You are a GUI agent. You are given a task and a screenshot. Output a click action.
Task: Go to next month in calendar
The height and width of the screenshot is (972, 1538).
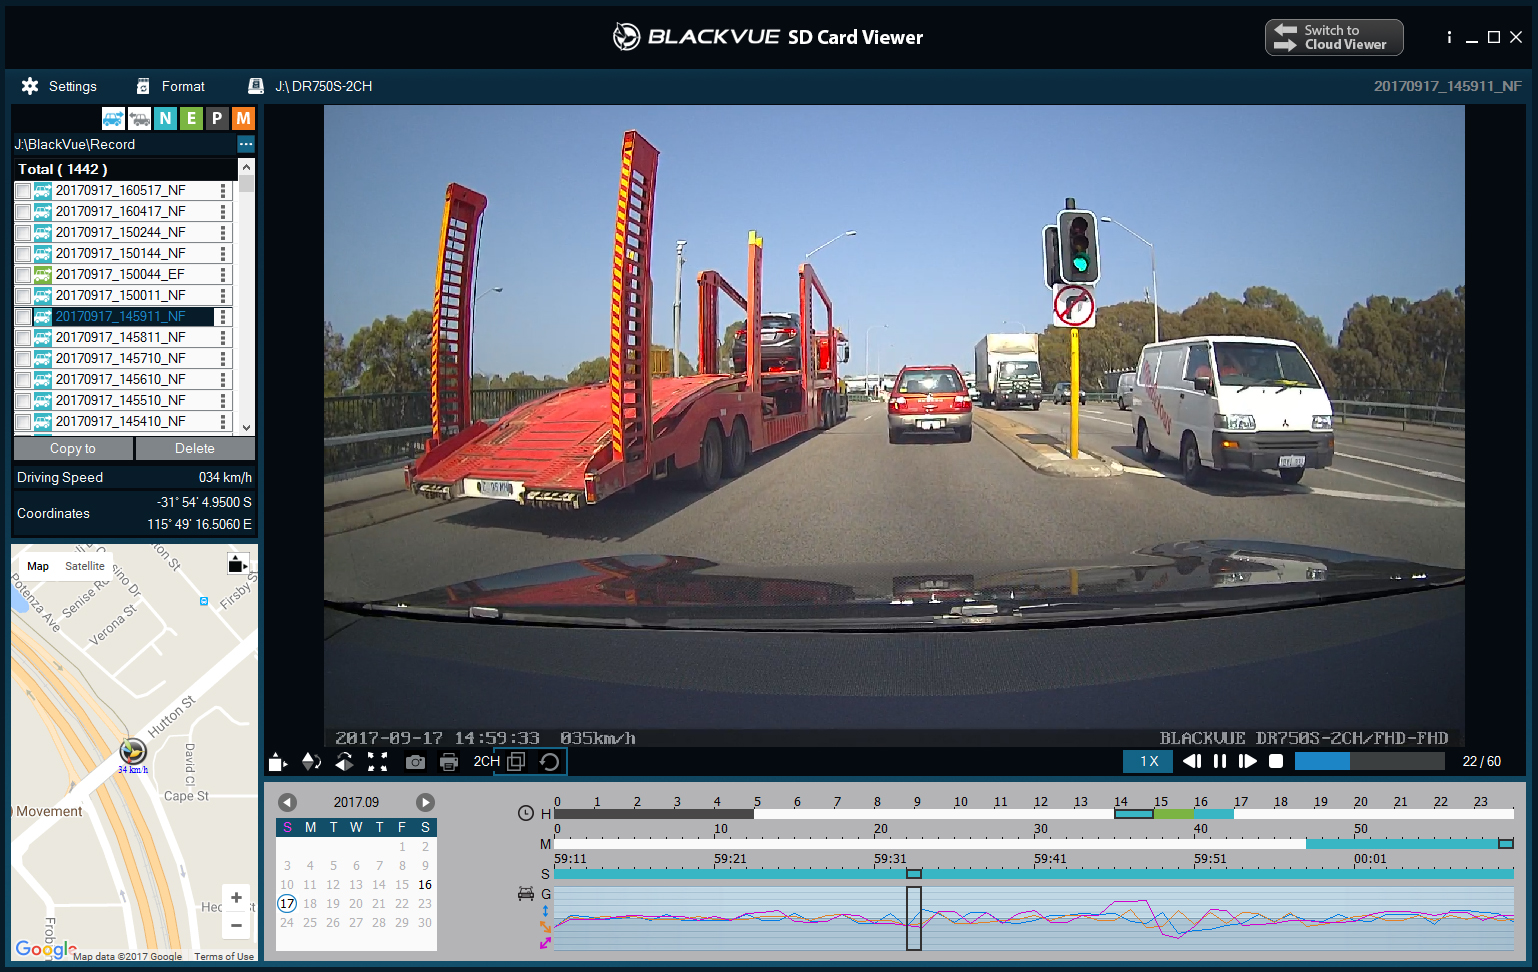[x=425, y=802]
